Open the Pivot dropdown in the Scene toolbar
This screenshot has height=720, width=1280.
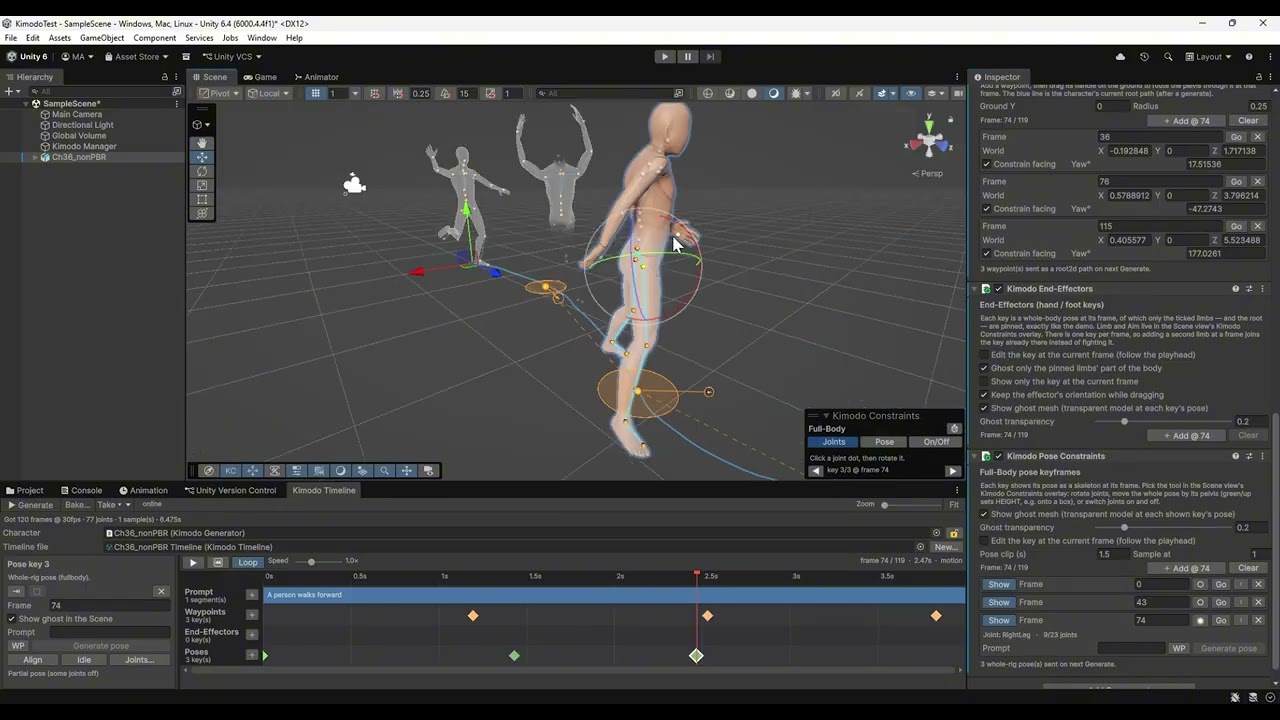[218, 93]
